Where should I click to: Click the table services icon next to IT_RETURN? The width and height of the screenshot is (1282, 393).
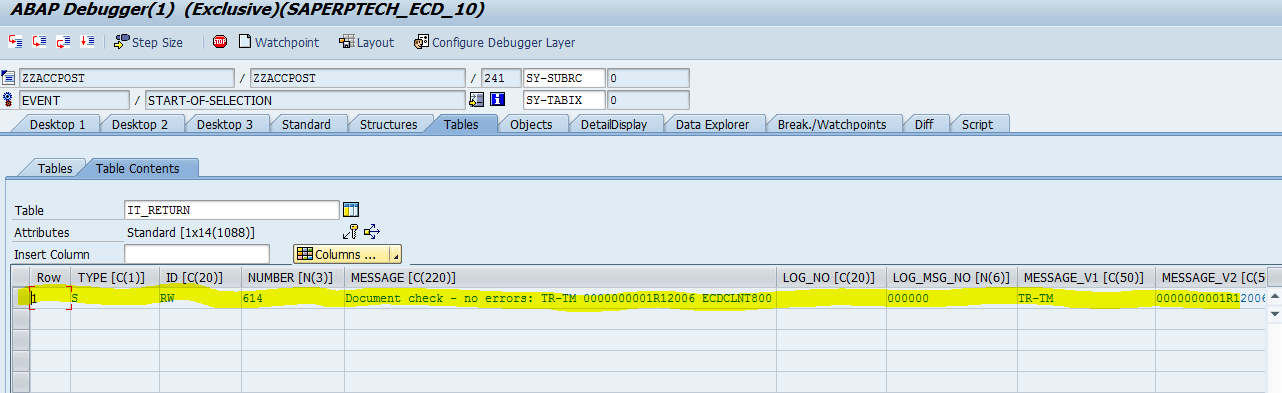point(351,210)
